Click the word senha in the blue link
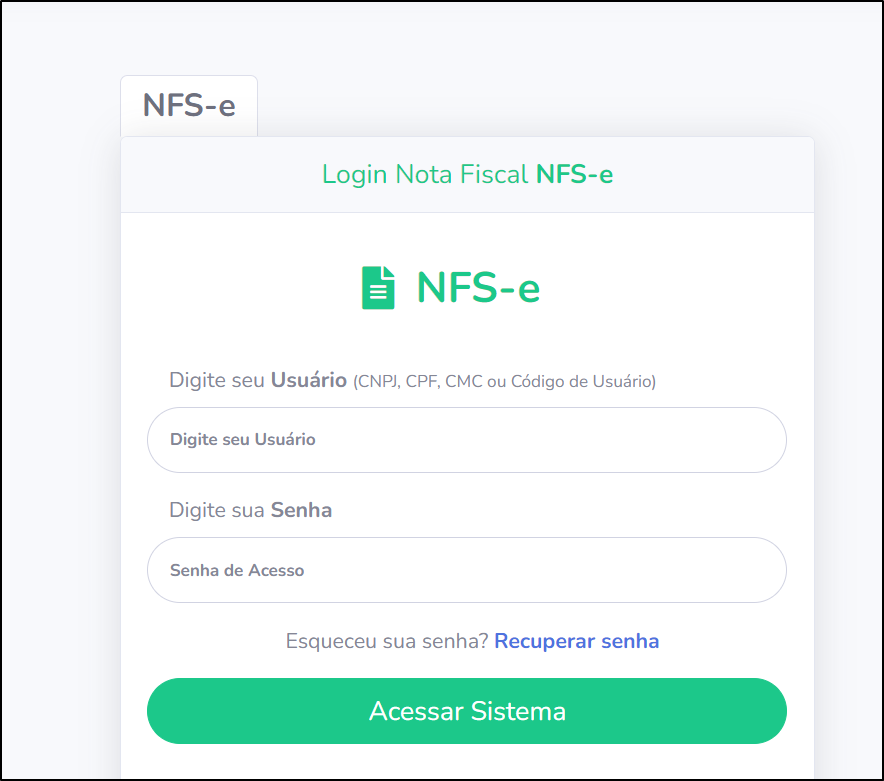Image resolution: width=884 pixels, height=781 pixels. click(630, 642)
